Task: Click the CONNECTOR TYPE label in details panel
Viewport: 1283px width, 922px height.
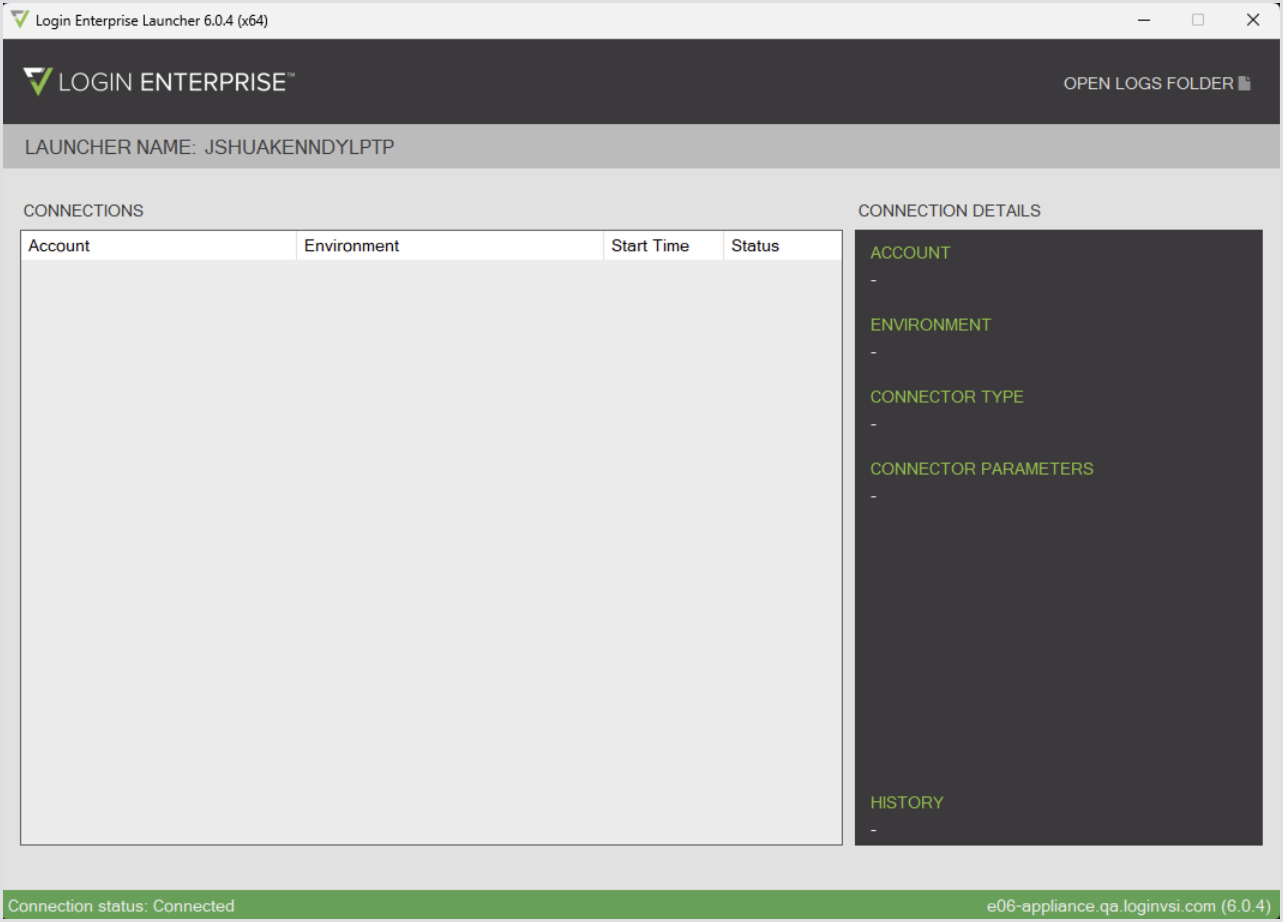Action: coord(946,397)
